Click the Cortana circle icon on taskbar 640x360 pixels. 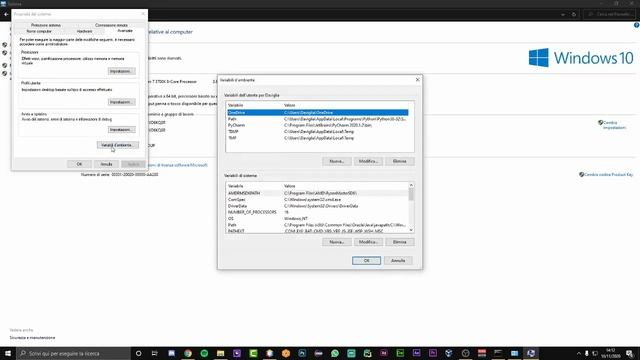tap(138, 353)
